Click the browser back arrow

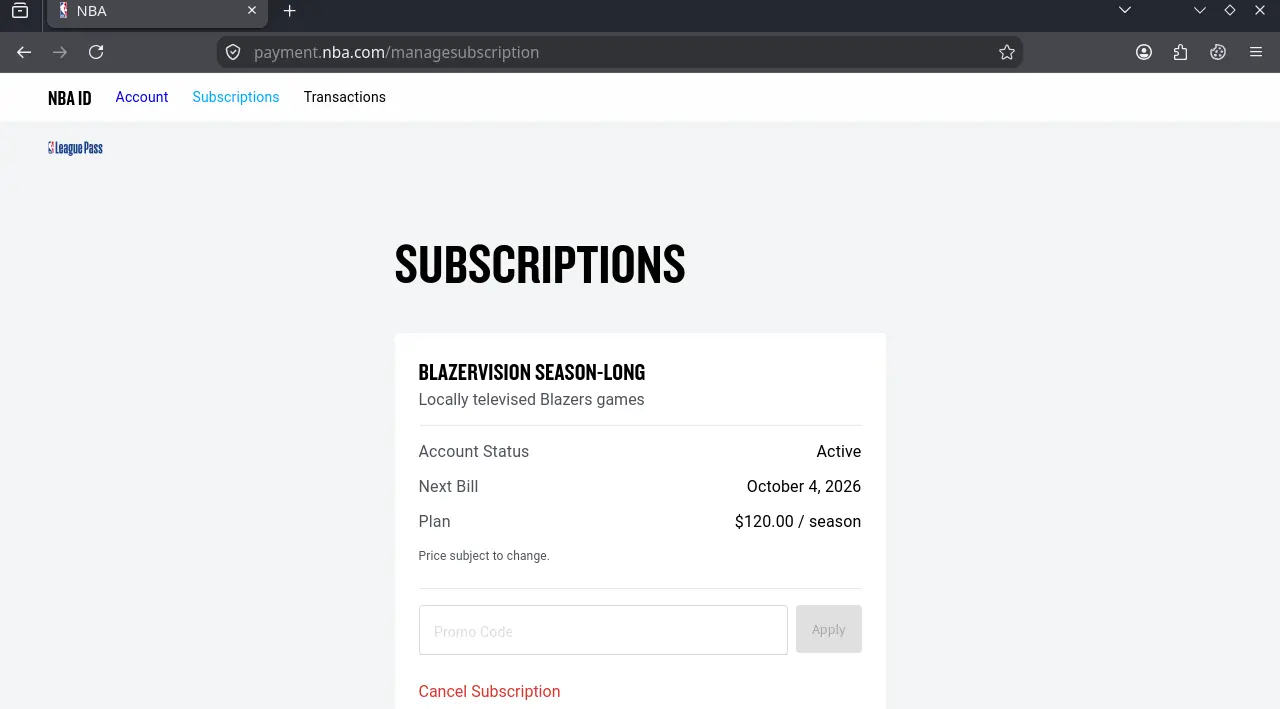click(x=24, y=52)
